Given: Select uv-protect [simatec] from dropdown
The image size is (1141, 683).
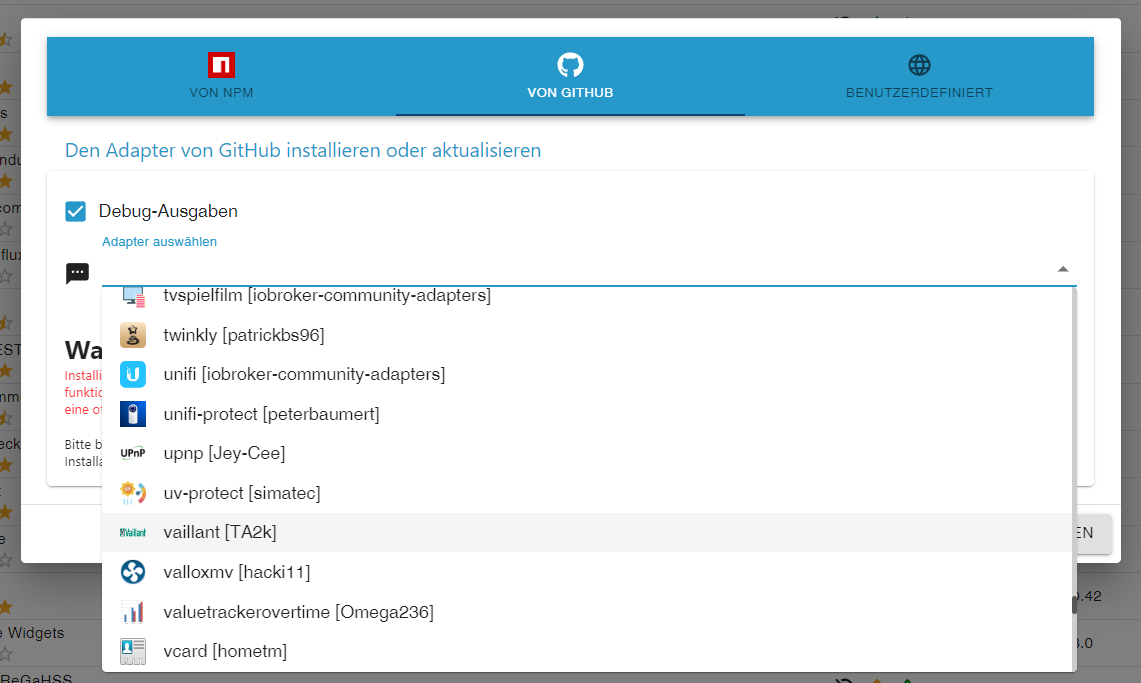Looking at the screenshot, I should coord(588,493).
